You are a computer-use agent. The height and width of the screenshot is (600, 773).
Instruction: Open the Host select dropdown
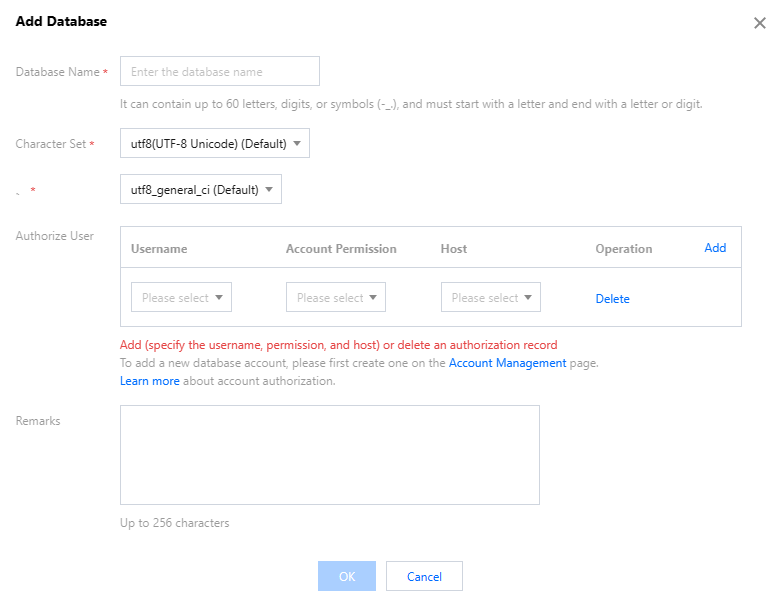click(x=491, y=297)
